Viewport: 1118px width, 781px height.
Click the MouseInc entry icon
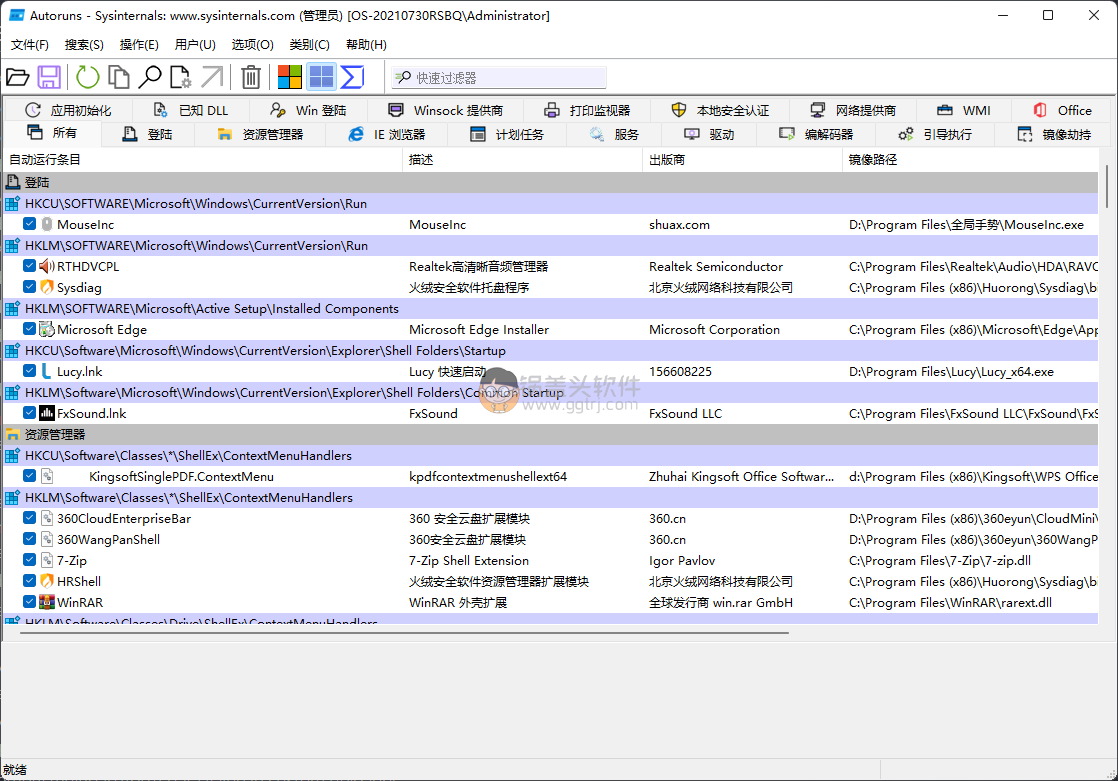47,225
